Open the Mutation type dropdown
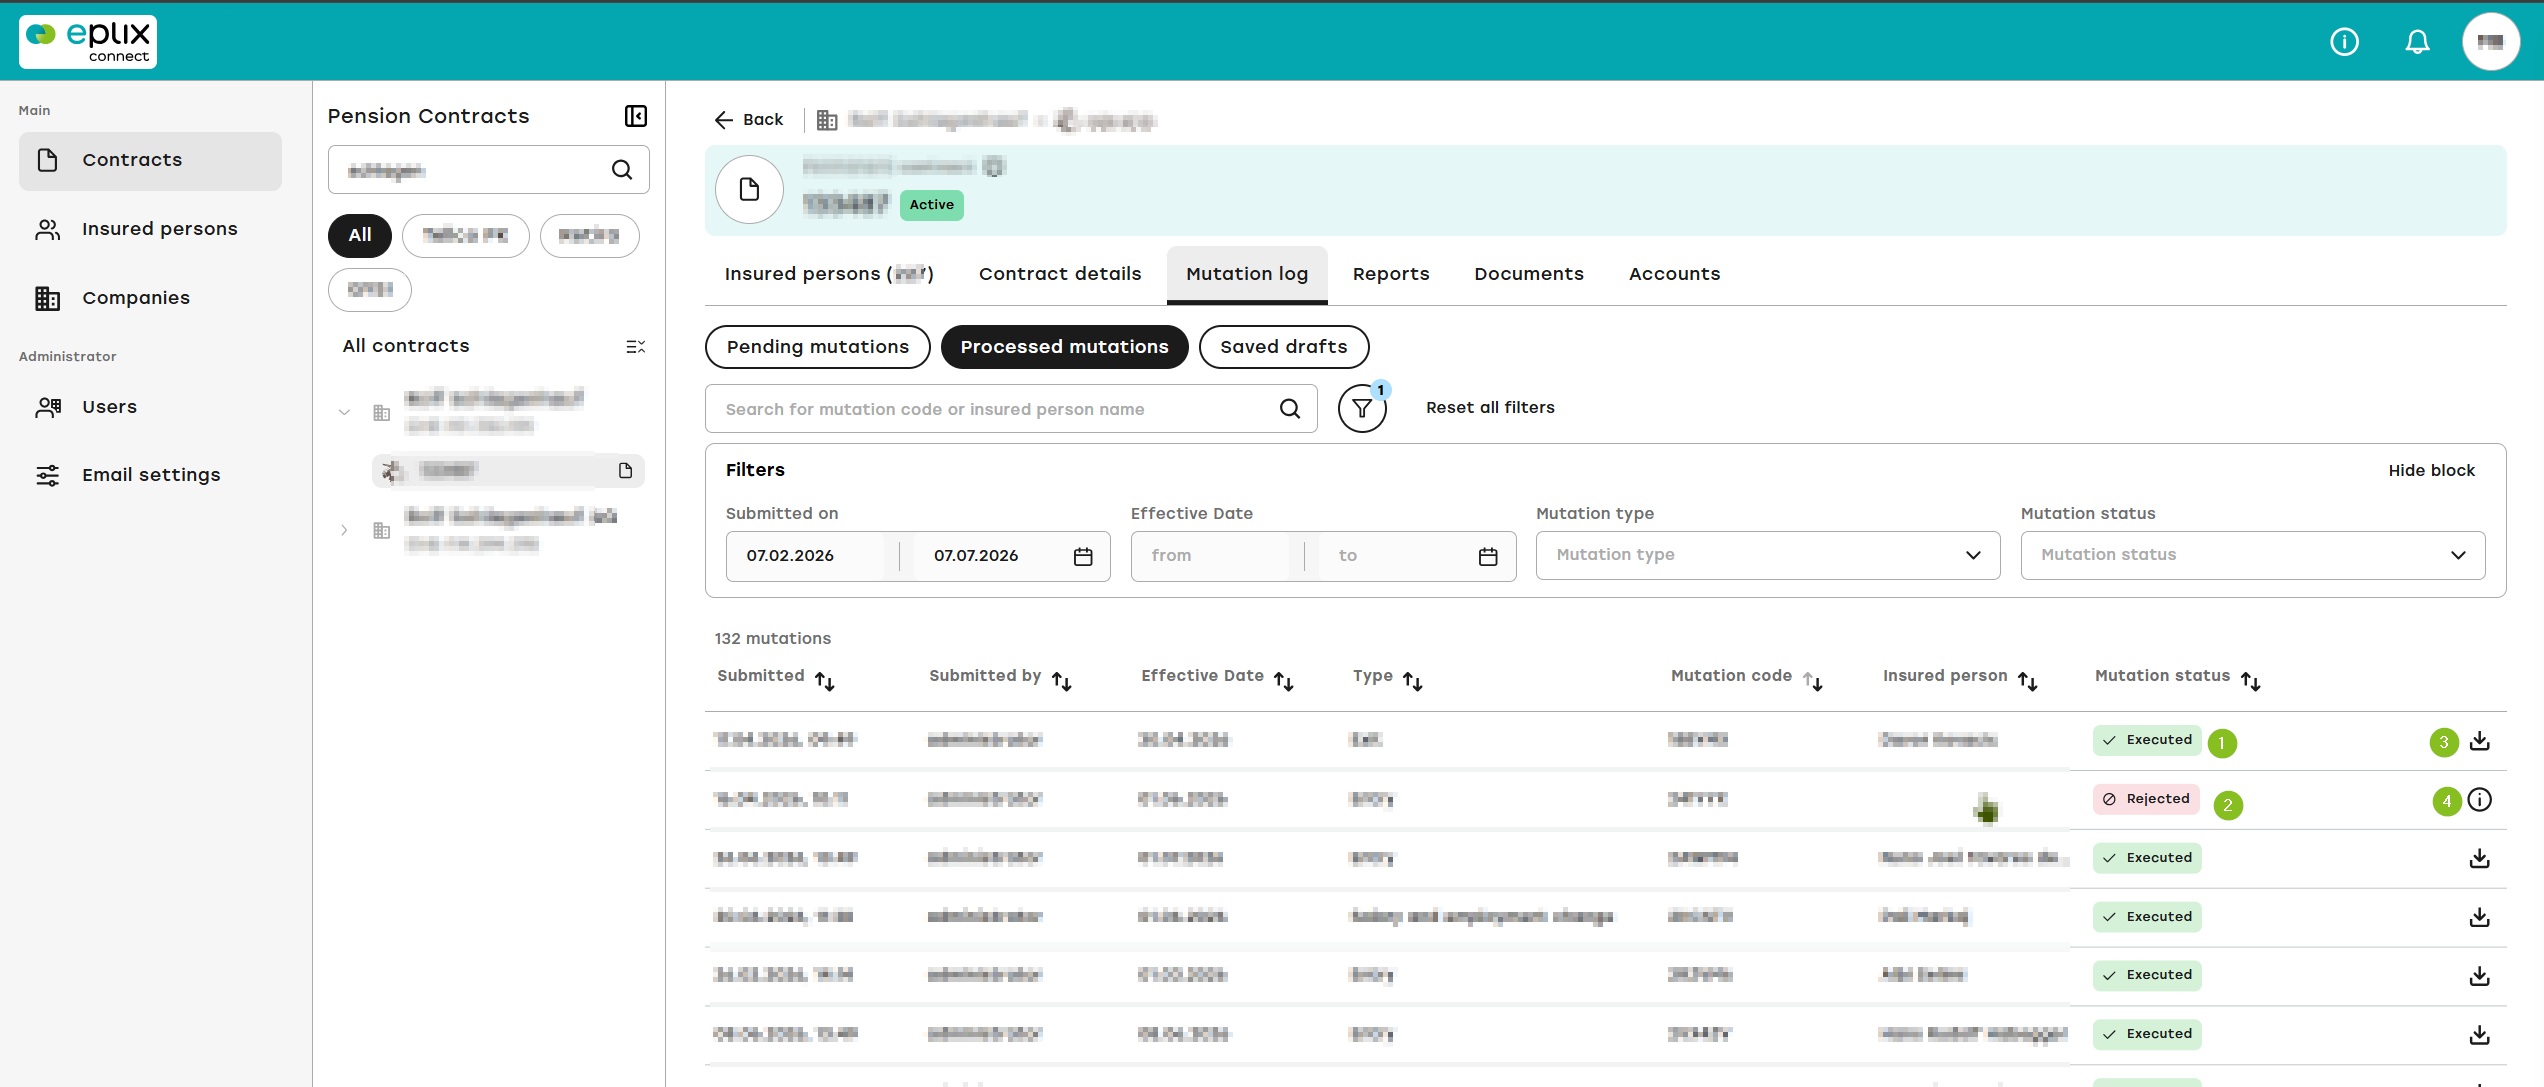The width and height of the screenshot is (2544, 1087). [x=1768, y=555]
